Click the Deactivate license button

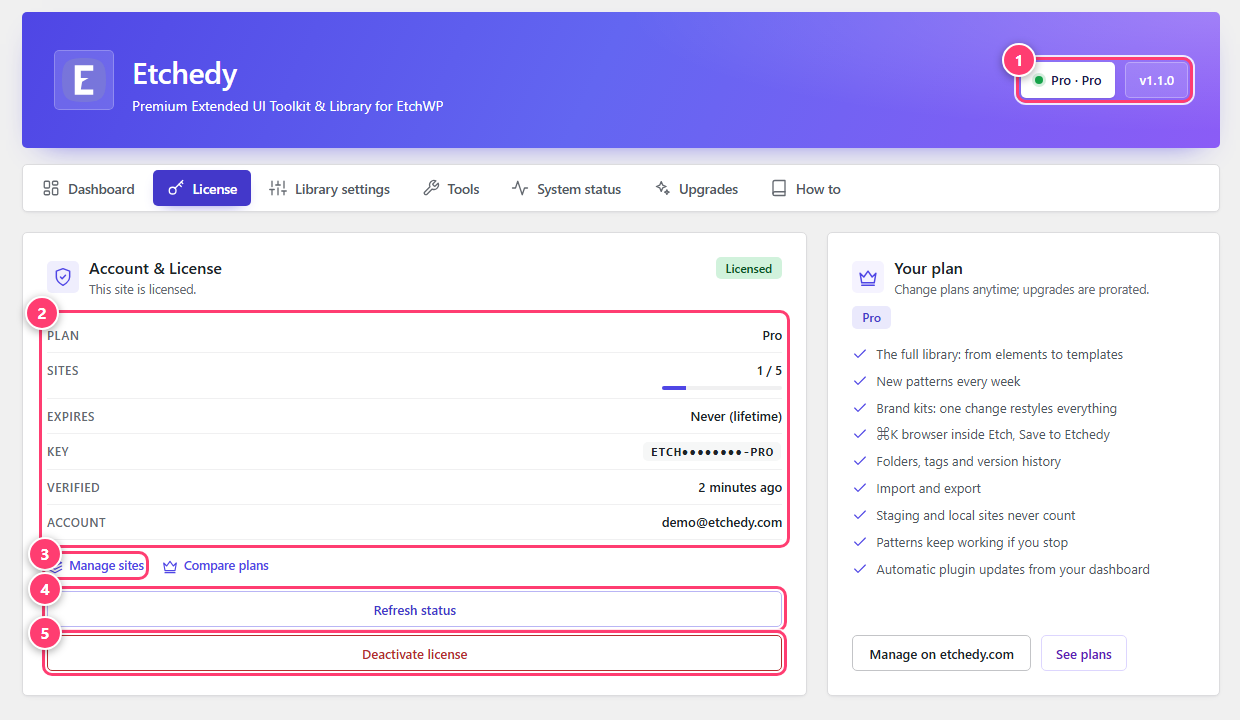tap(415, 654)
